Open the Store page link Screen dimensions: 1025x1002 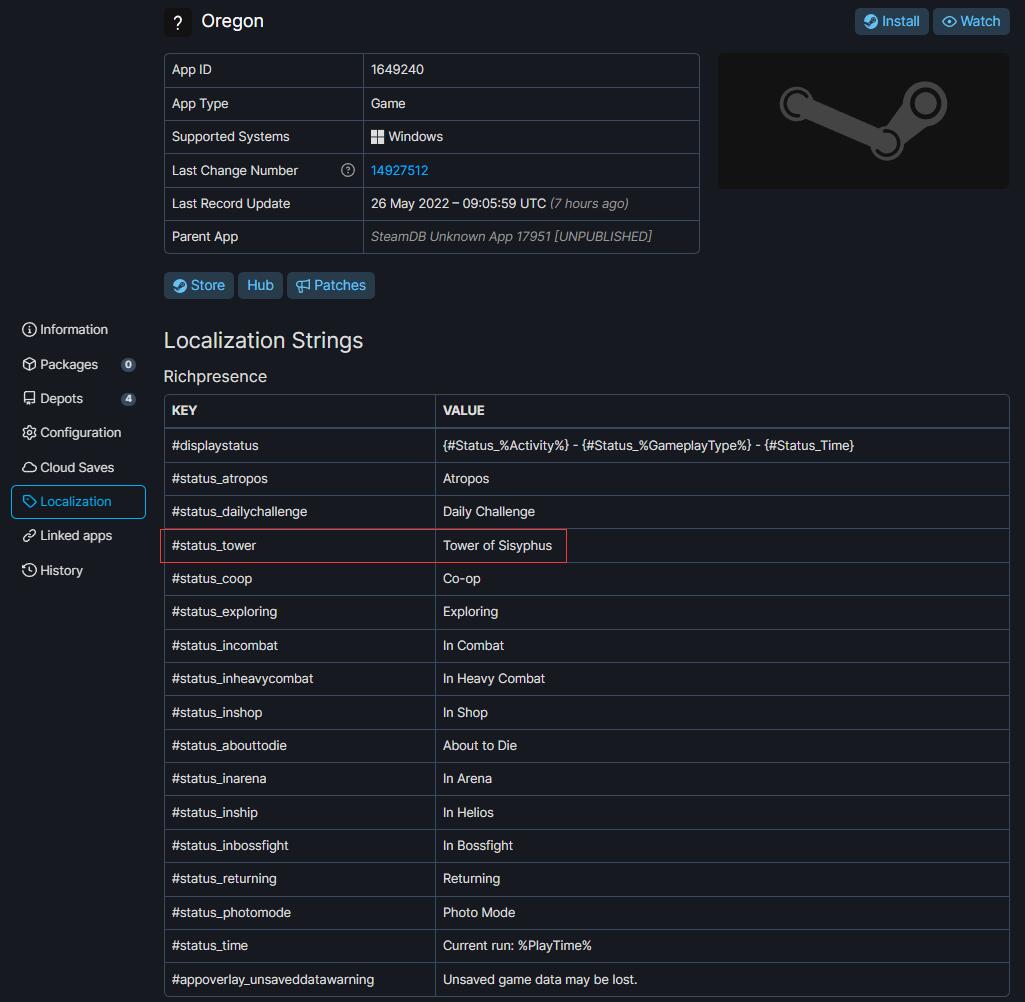click(199, 286)
